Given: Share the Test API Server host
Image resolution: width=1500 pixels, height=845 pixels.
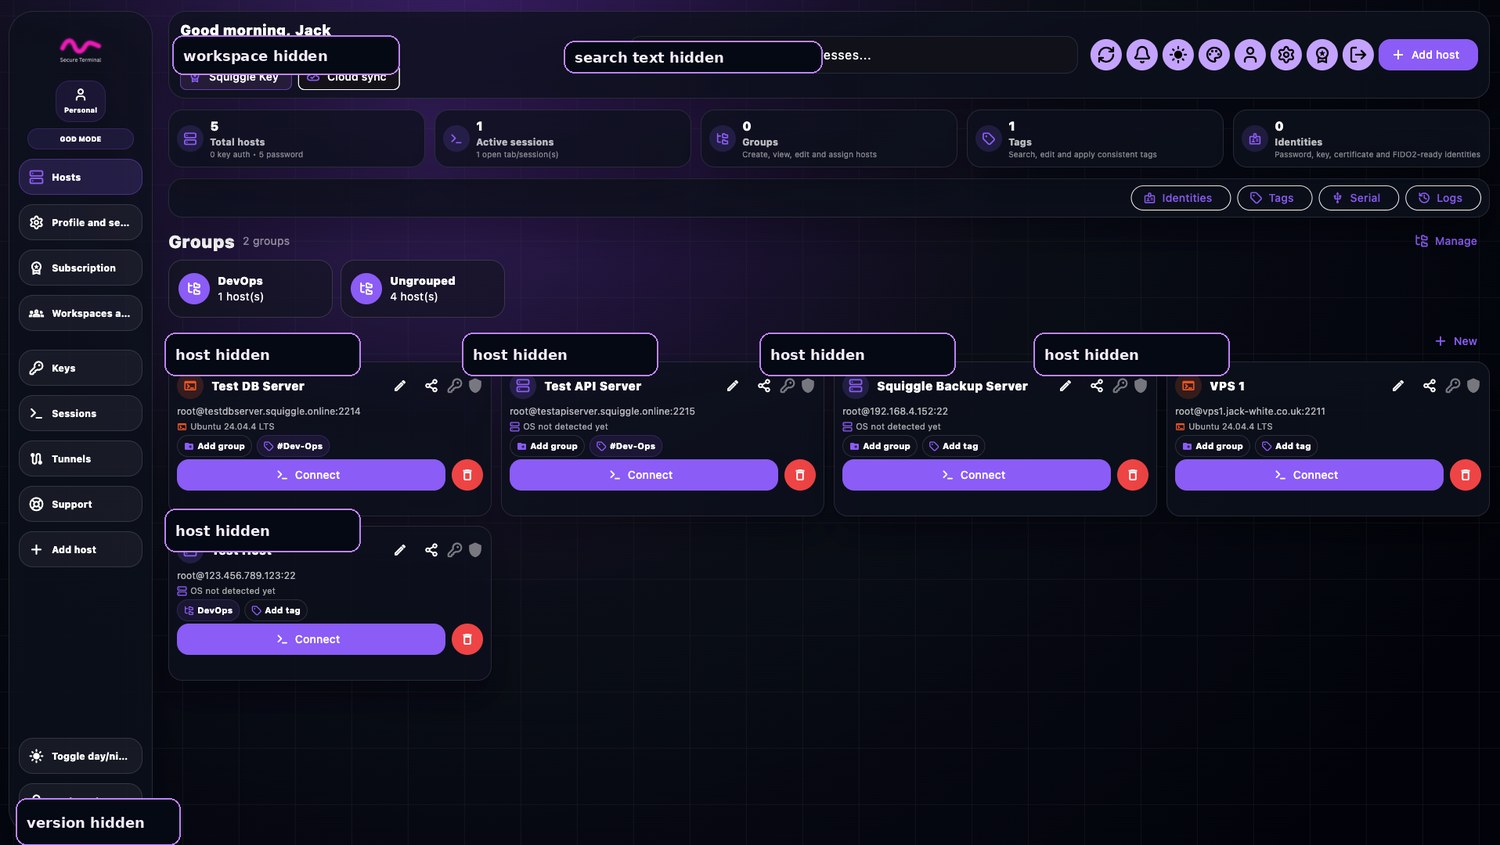Looking at the screenshot, I should click(764, 386).
